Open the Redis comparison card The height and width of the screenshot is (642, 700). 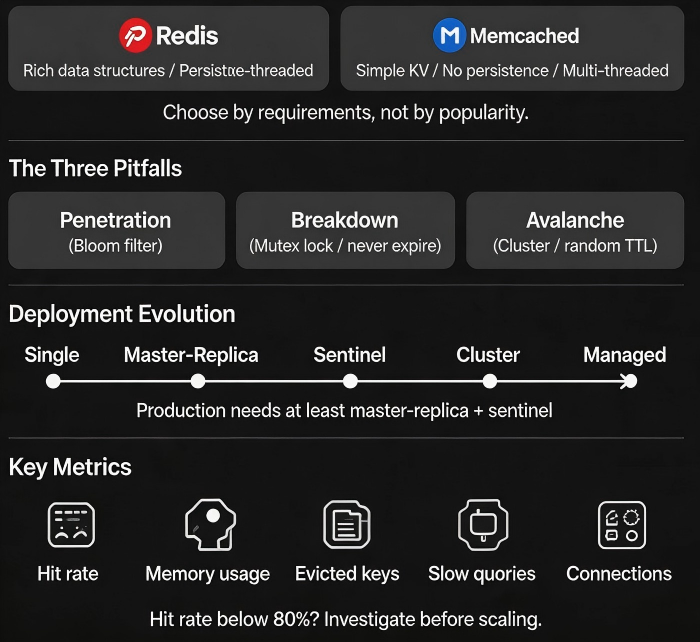coord(169,48)
